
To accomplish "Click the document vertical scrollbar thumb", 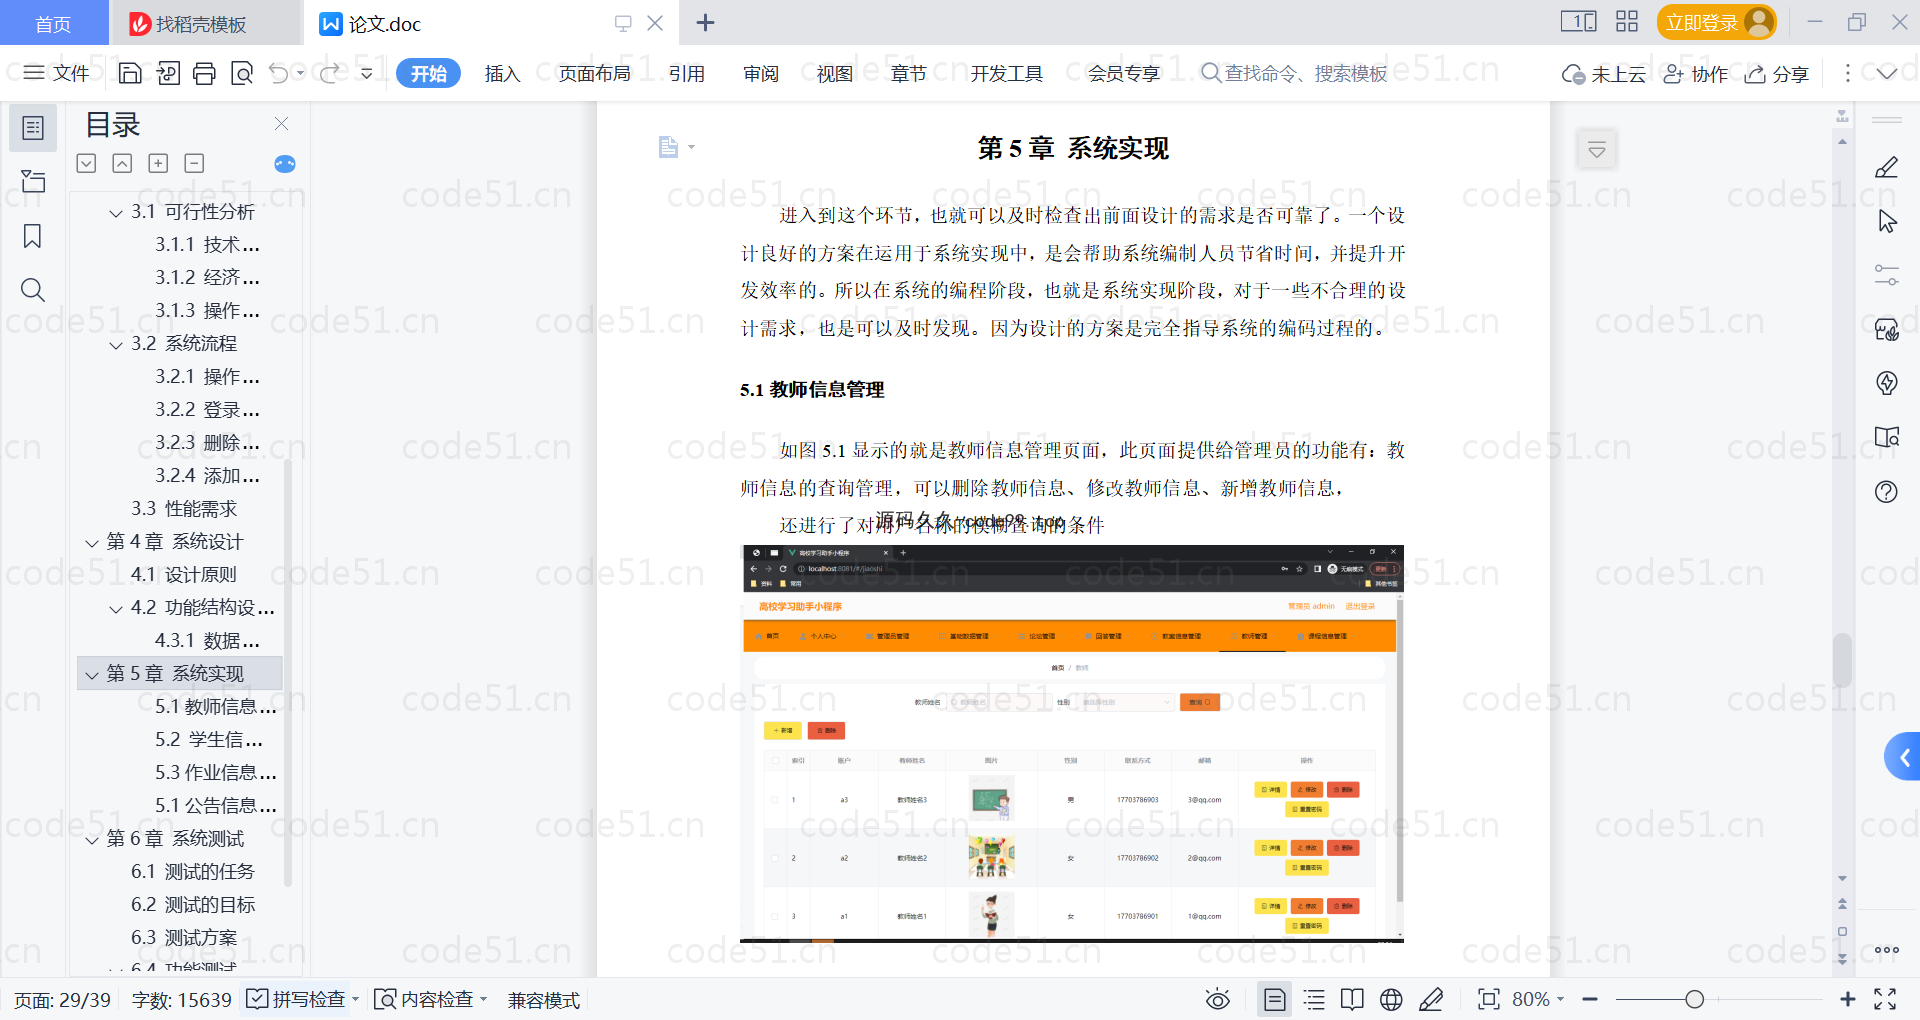I will pyautogui.click(x=1842, y=660).
